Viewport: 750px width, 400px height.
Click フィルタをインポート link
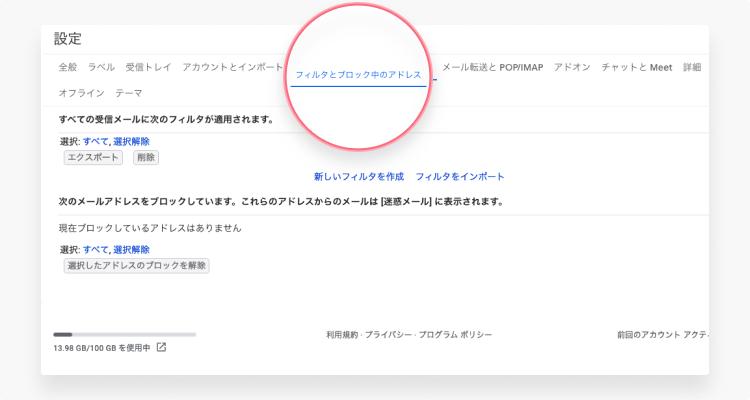point(460,177)
